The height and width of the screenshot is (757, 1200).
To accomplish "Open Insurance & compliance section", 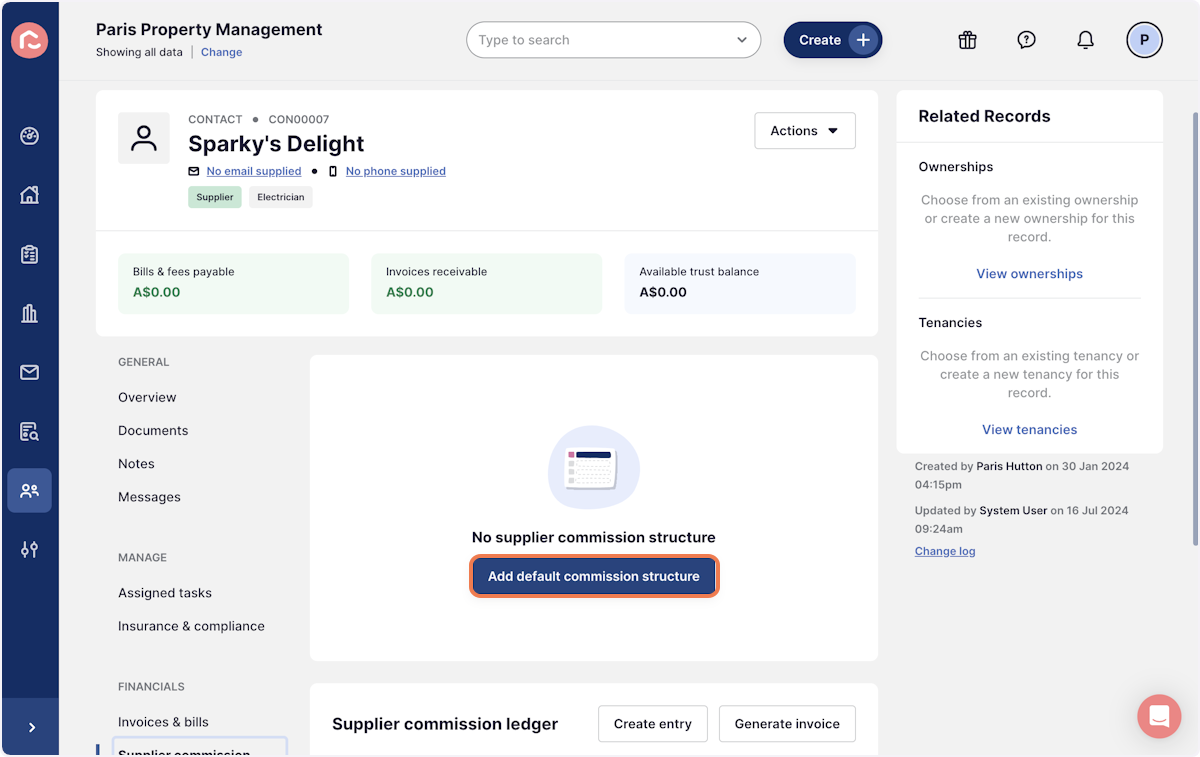I will point(191,625).
